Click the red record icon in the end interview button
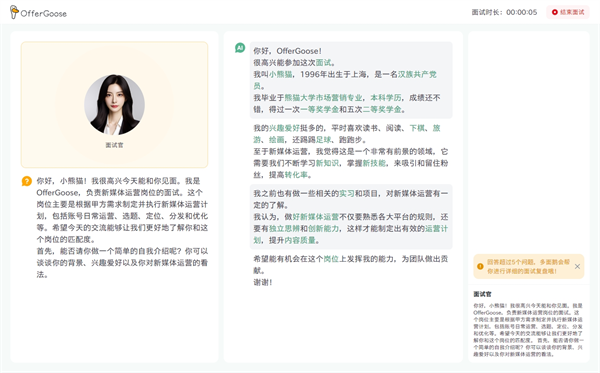The width and height of the screenshot is (600, 373). tap(554, 12)
